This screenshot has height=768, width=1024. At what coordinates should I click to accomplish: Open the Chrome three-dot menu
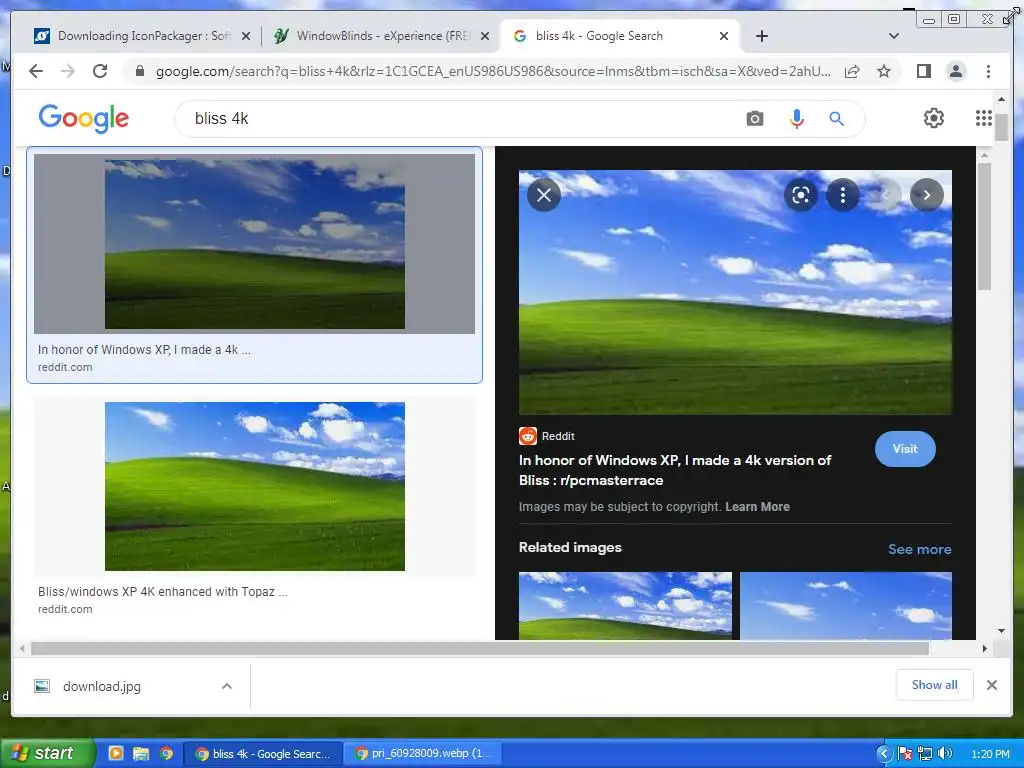click(x=988, y=71)
